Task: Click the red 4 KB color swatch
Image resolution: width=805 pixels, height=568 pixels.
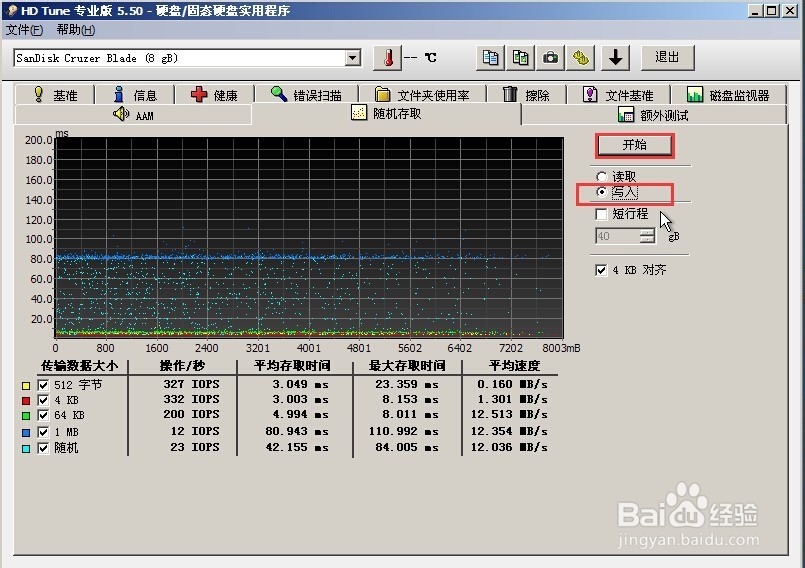Action: pos(26,401)
